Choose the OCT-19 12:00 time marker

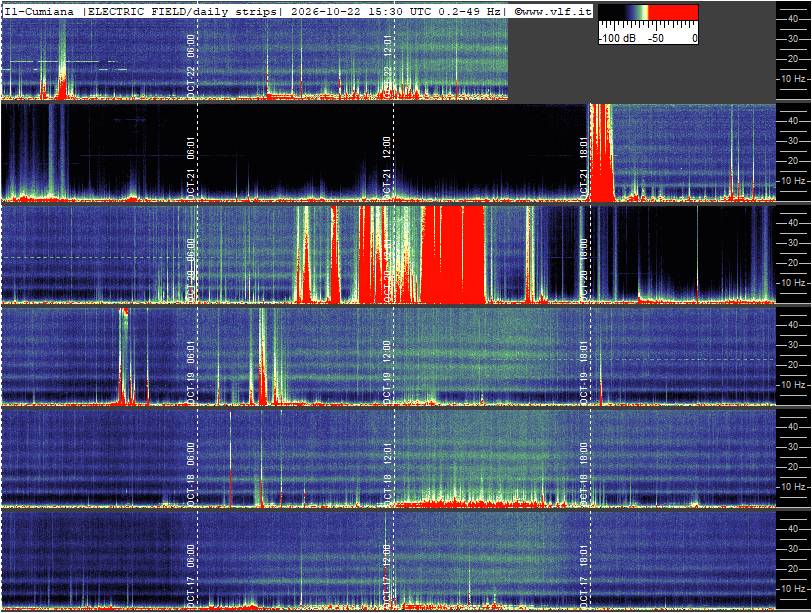coord(387,371)
